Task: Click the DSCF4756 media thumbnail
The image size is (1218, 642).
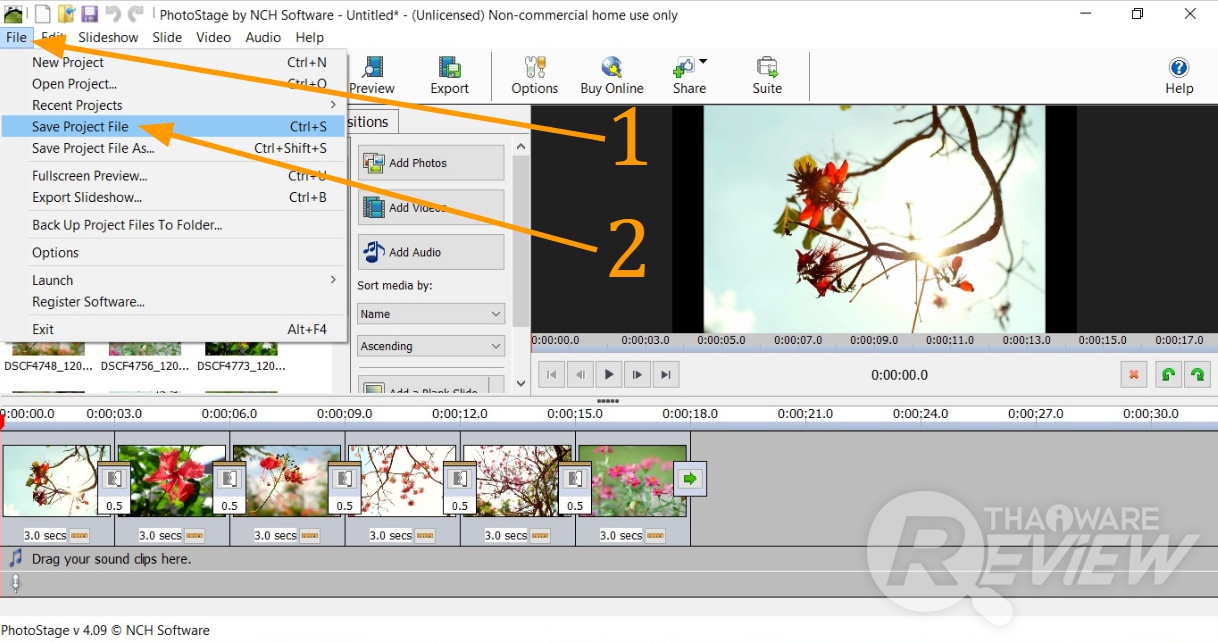Action: (145, 349)
